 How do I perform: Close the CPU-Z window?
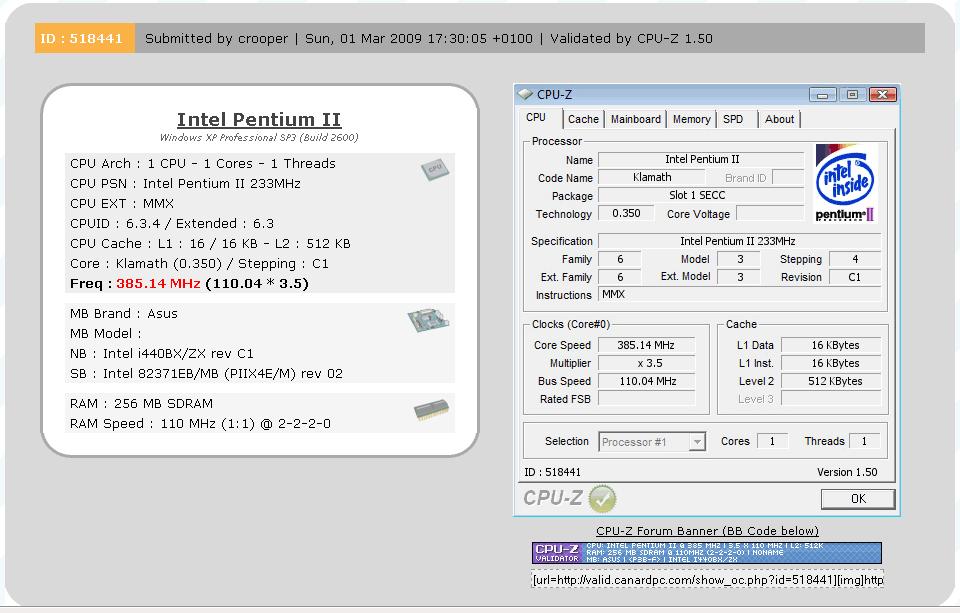(x=882, y=95)
